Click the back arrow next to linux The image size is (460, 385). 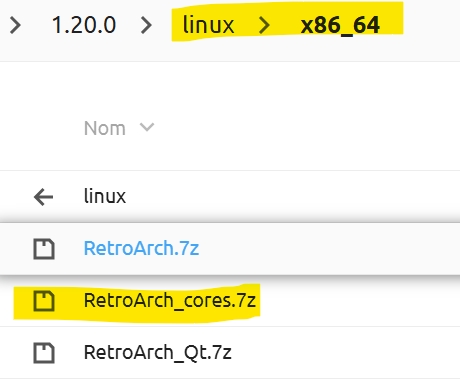44,197
